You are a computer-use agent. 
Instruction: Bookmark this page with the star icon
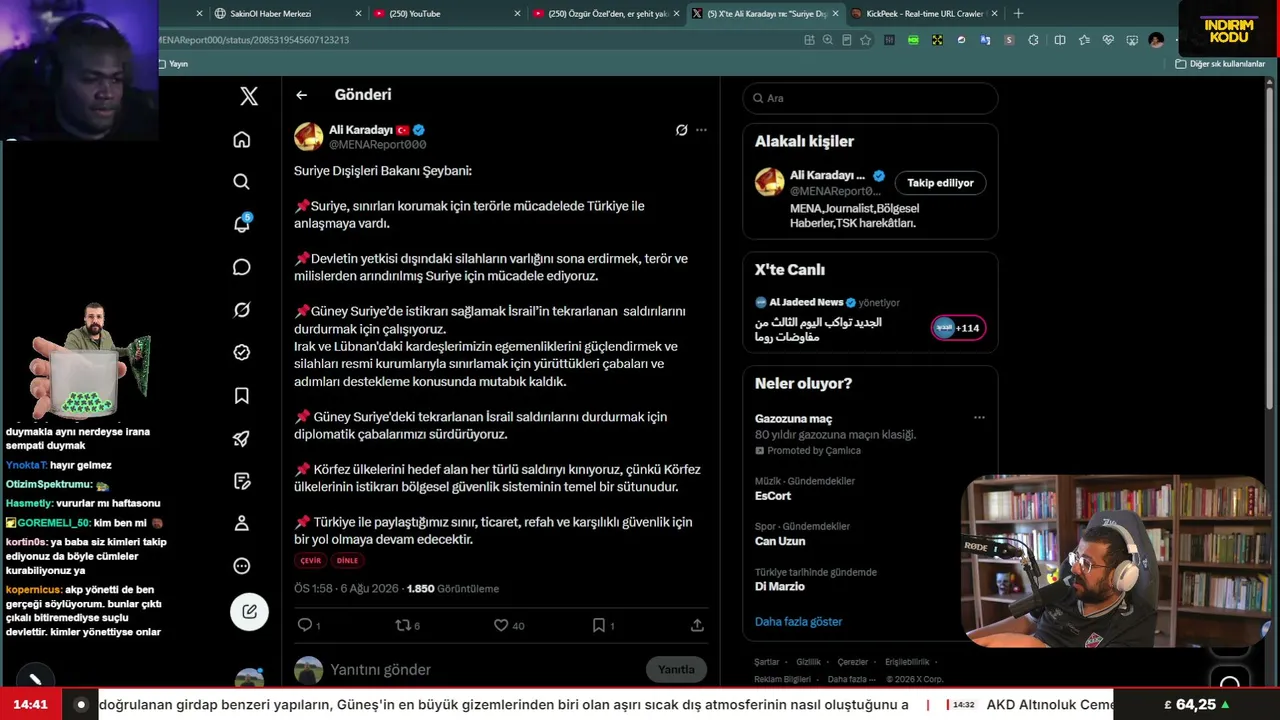[866, 40]
